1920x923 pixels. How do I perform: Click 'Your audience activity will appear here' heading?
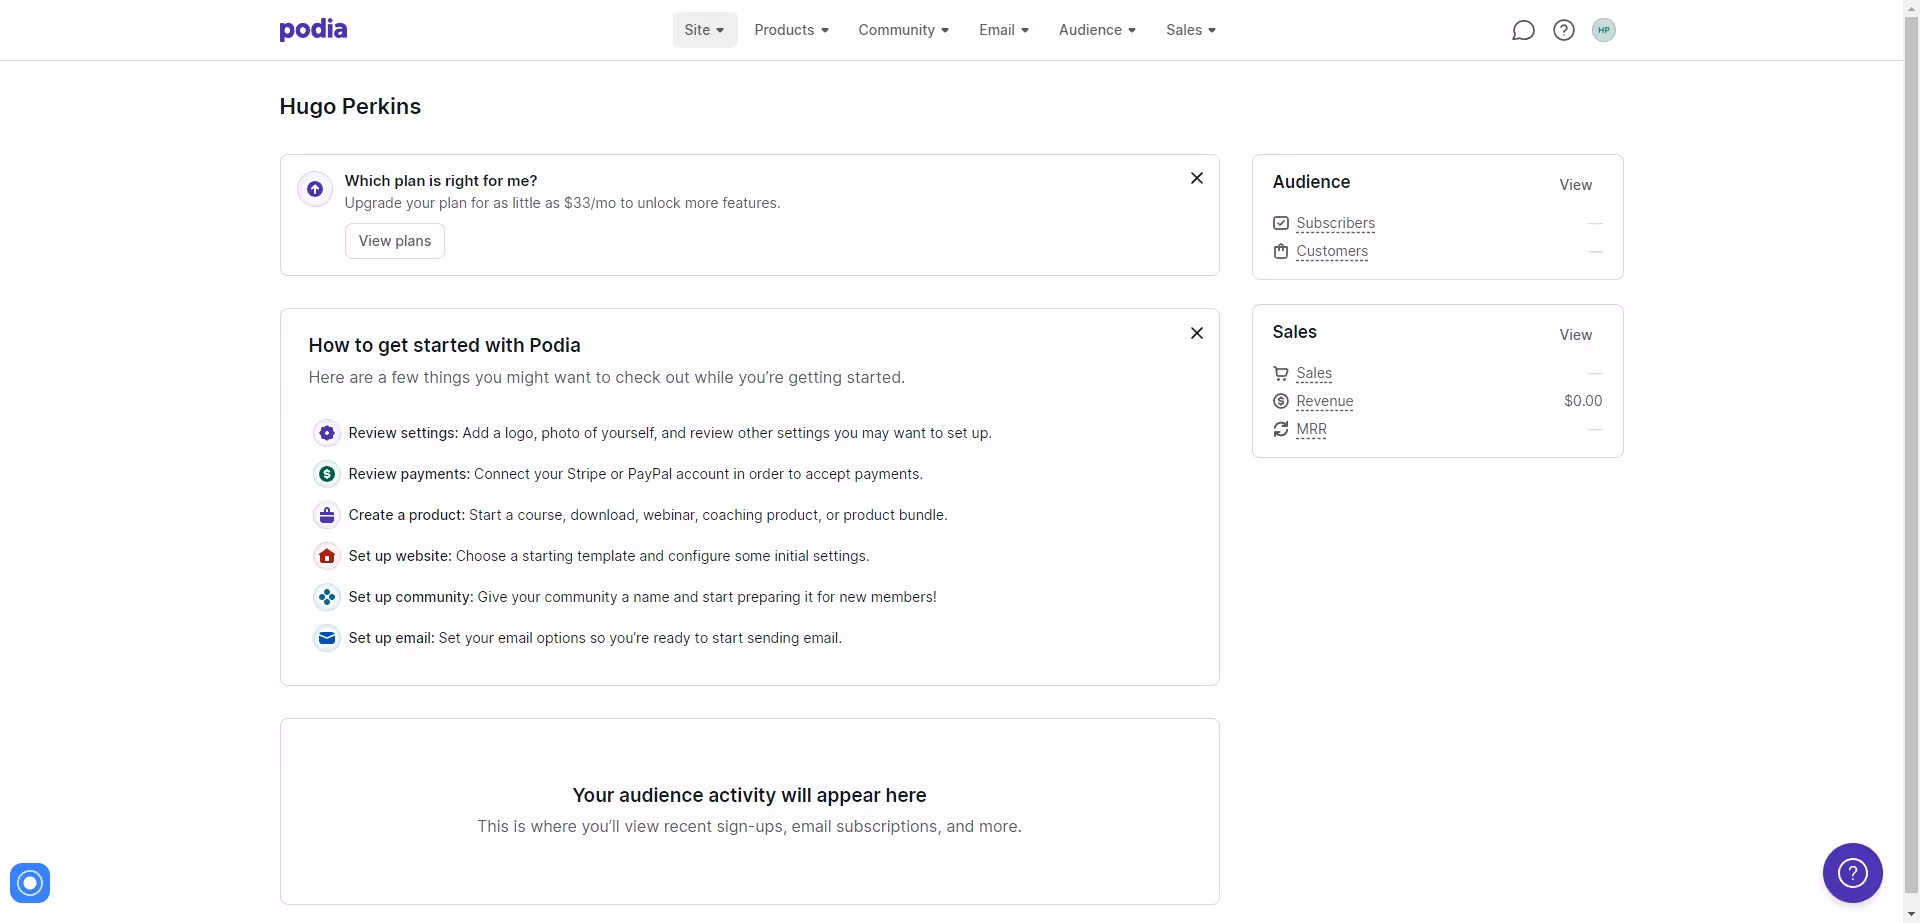pyautogui.click(x=750, y=795)
